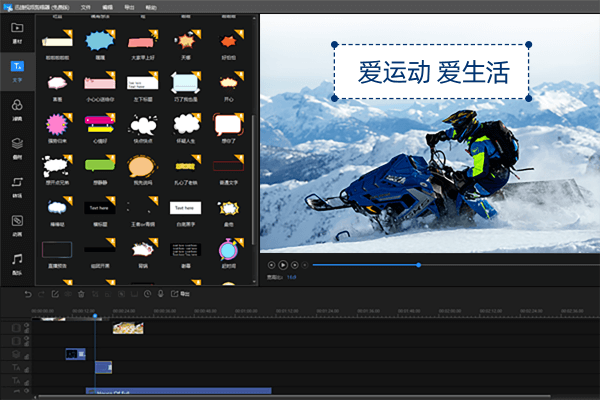600x400 pixels.
Task: Open the 叠附 overlays panel in the sidebar
Action: tap(17, 146)
